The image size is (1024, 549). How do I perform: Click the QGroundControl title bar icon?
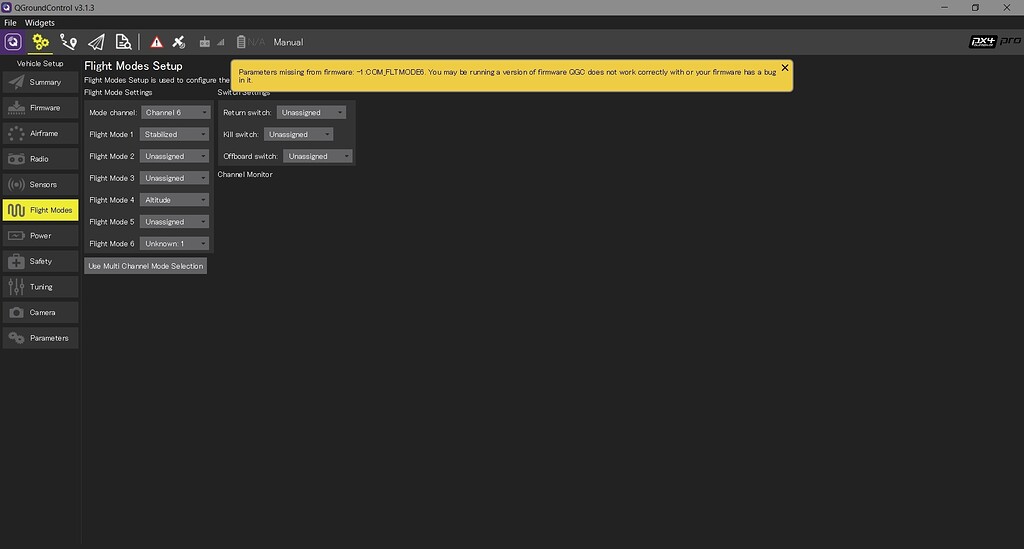click(7, 7)
